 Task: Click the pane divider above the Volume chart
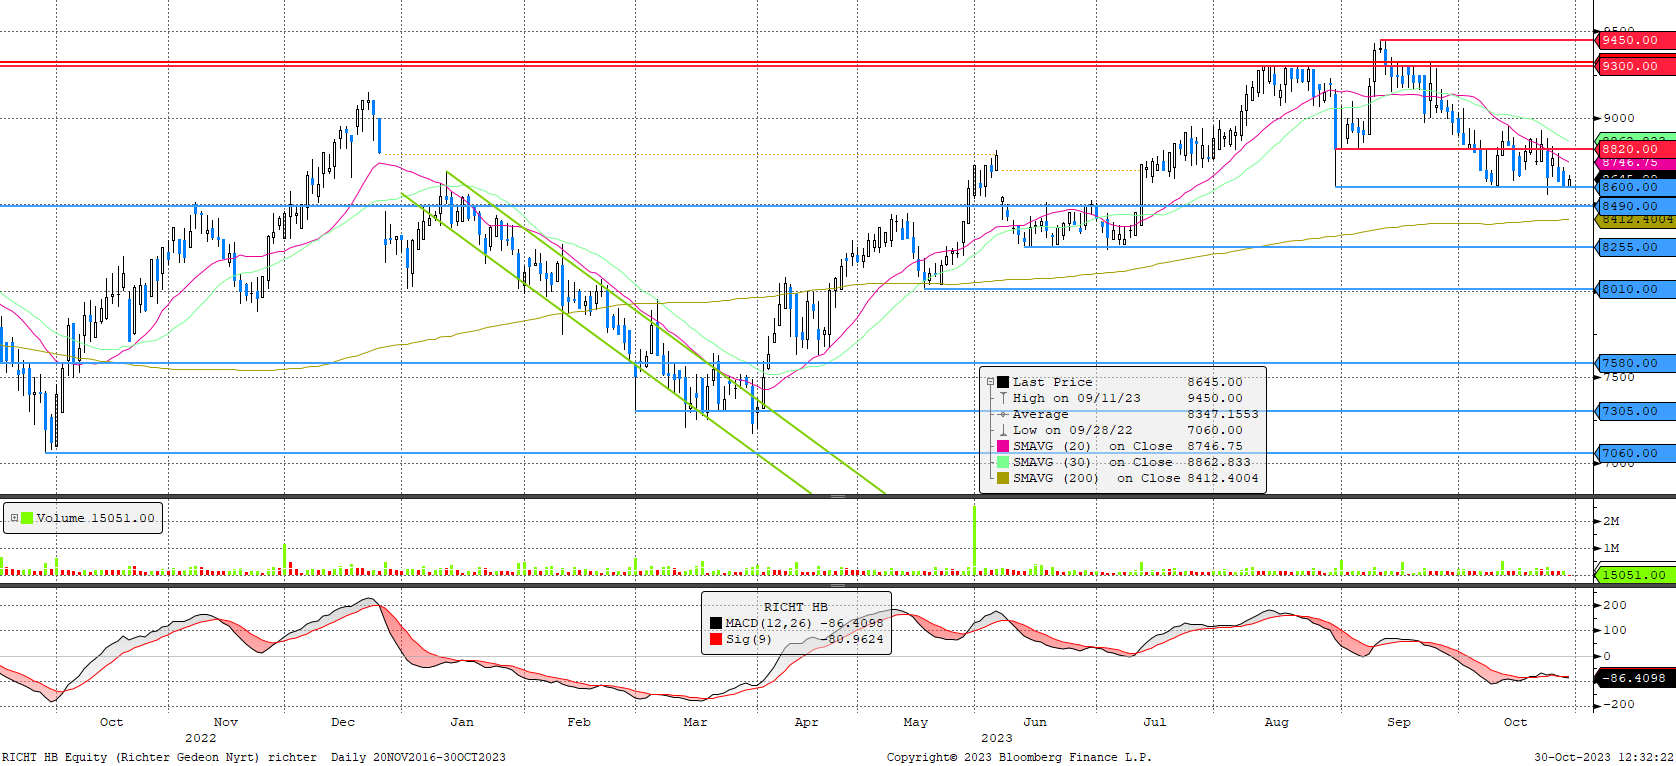click(838, 497)
